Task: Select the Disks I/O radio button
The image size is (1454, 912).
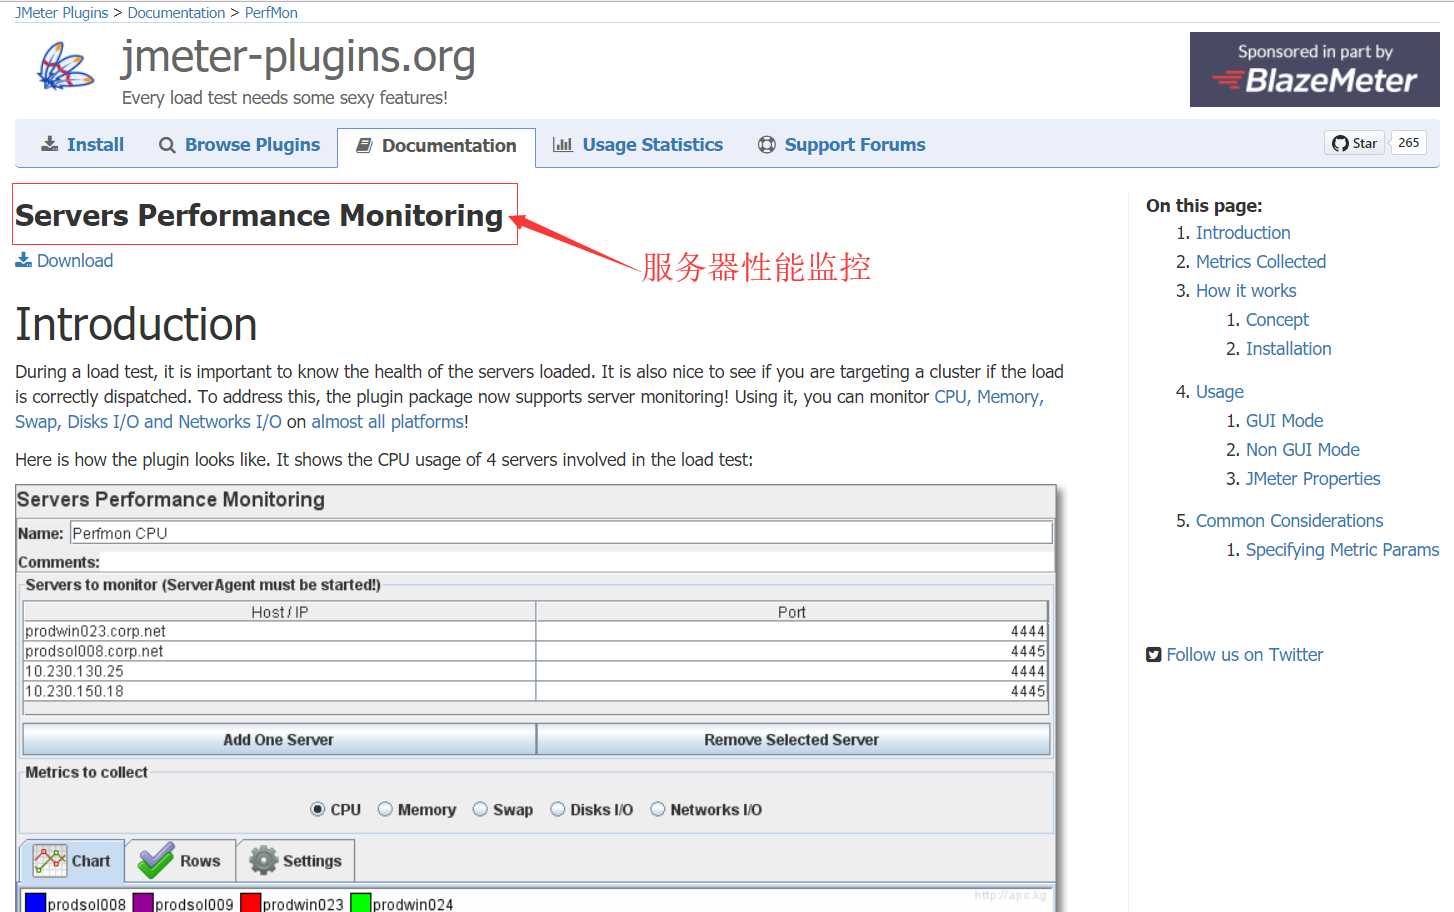Action: pyautogui.click(x=558, y=809)
